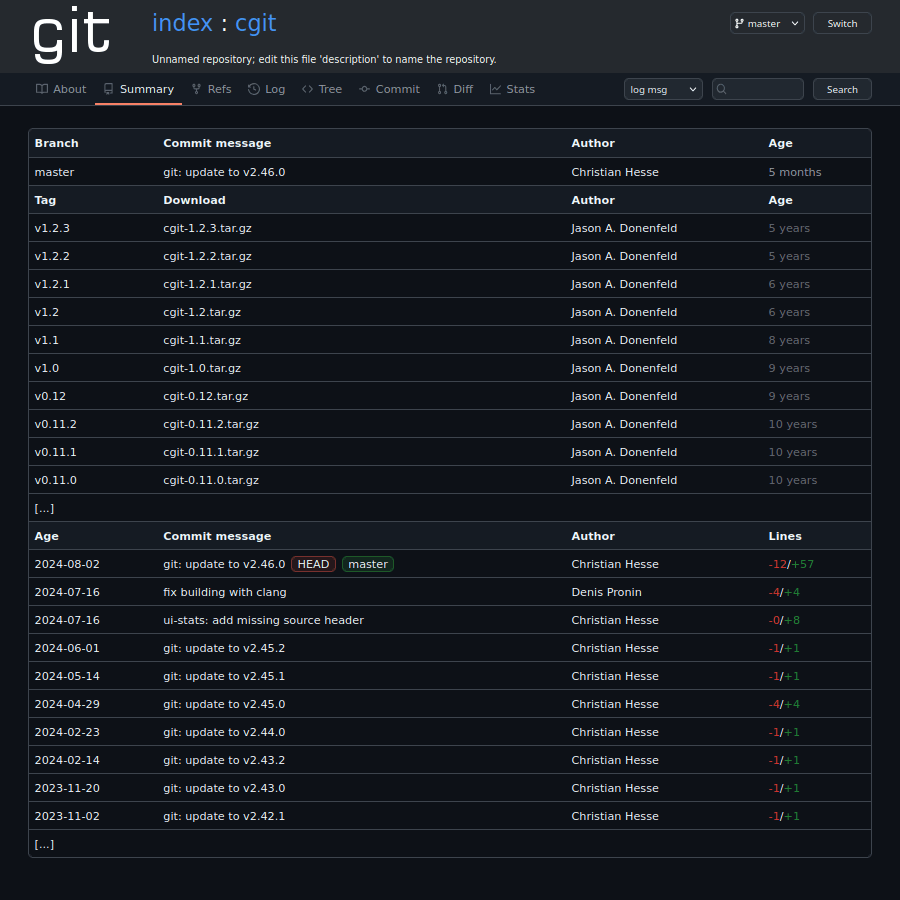900x900 pixels.
Task: Download cgit-0.12.tar.gz
Action: click(205, 396)
